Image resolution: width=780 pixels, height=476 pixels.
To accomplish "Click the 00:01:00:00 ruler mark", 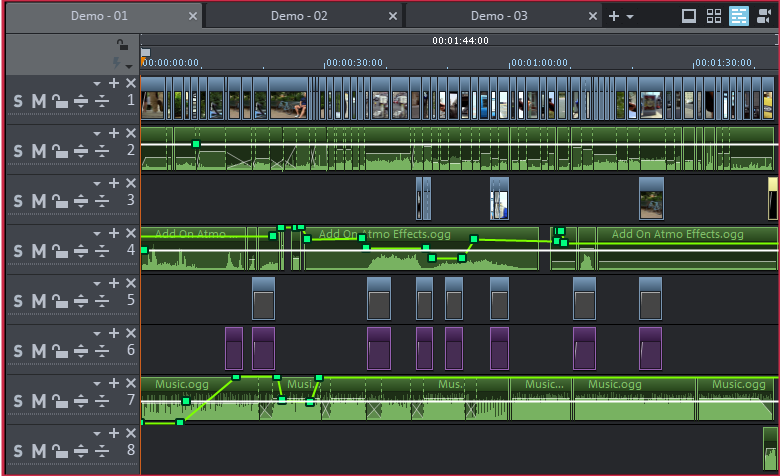I will [x=539, y=63].
